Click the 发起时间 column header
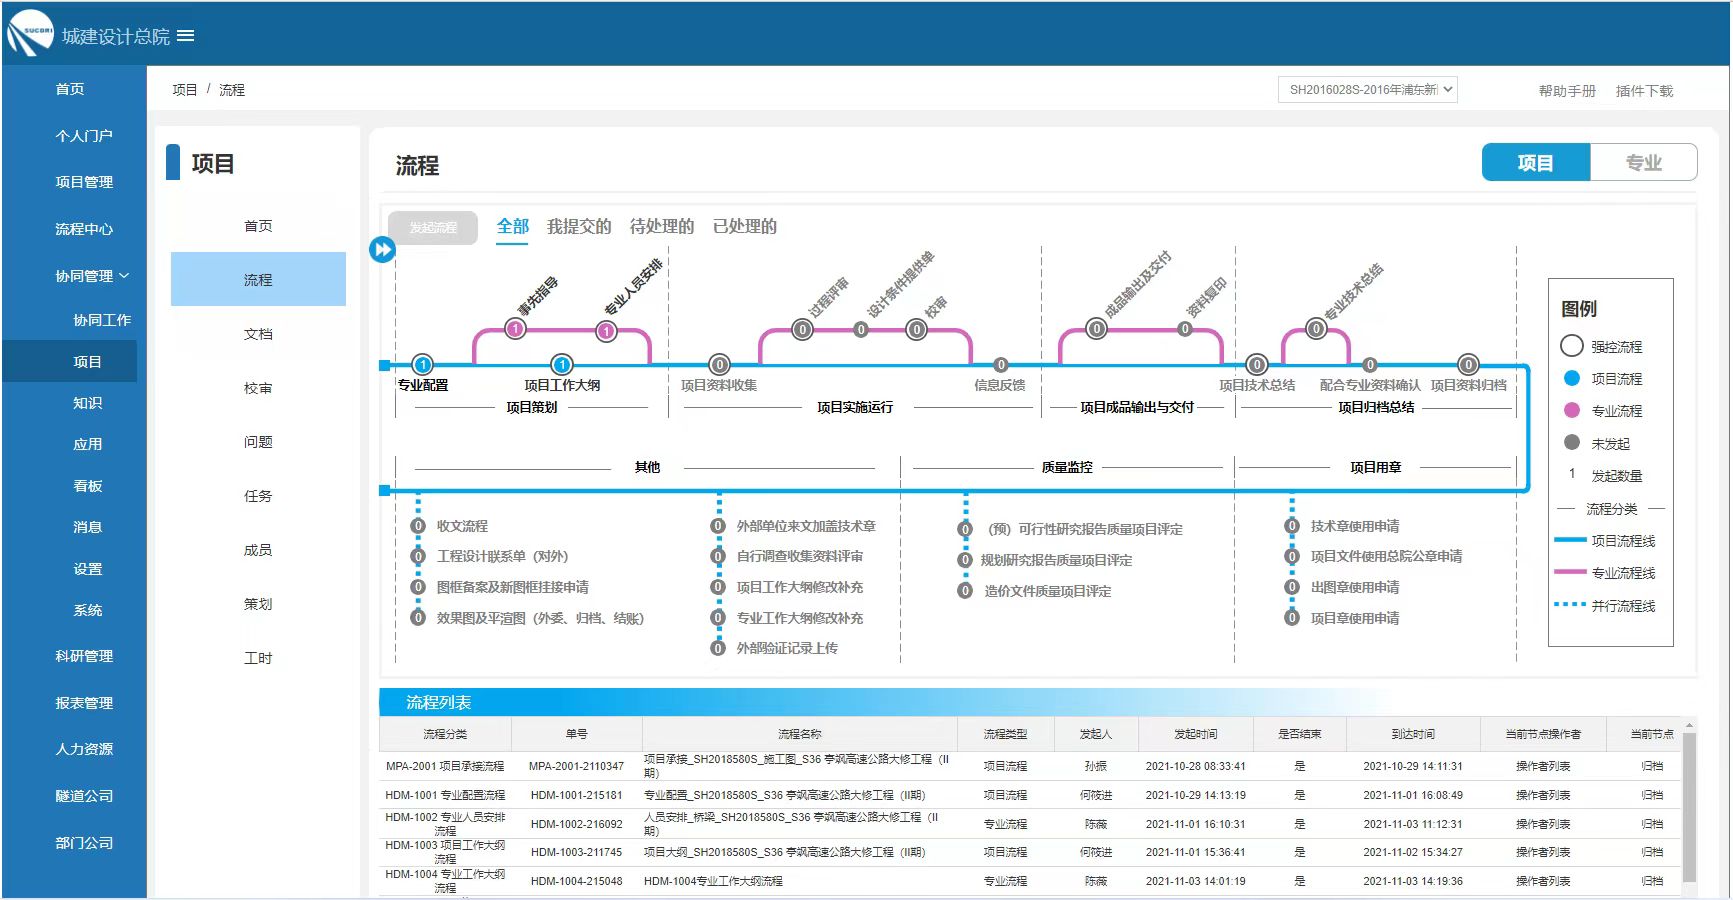This screenshot has height=900, width=1733. tap(1195, 734)
